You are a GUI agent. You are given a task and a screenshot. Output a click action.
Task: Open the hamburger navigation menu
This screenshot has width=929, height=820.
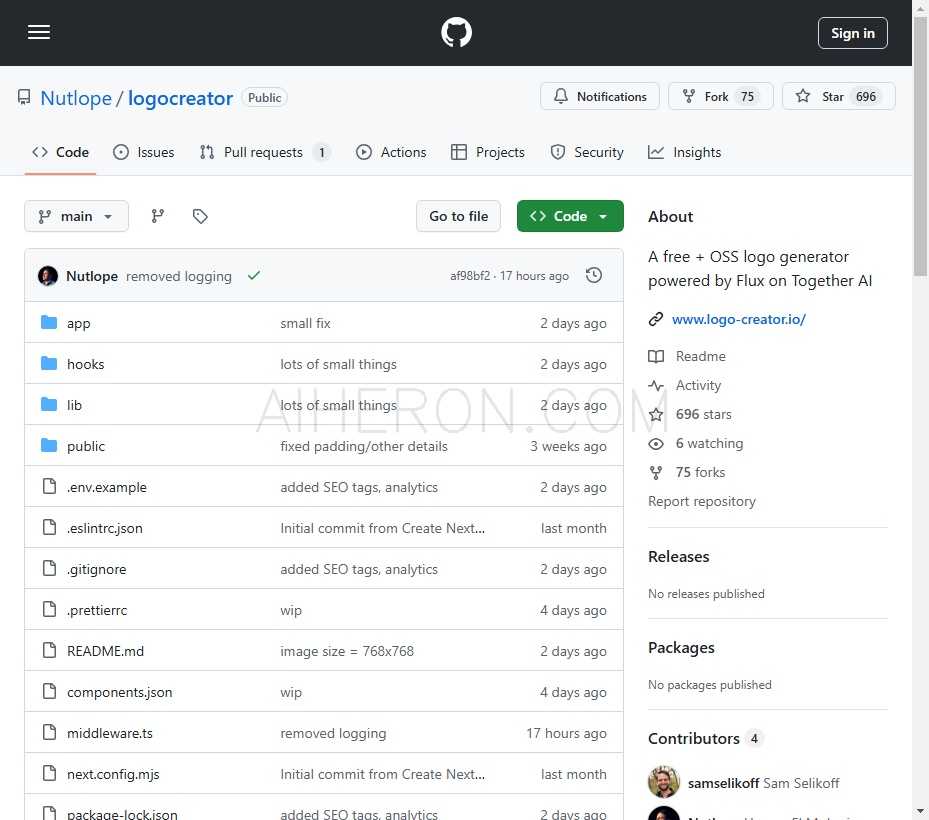(39, 33)
